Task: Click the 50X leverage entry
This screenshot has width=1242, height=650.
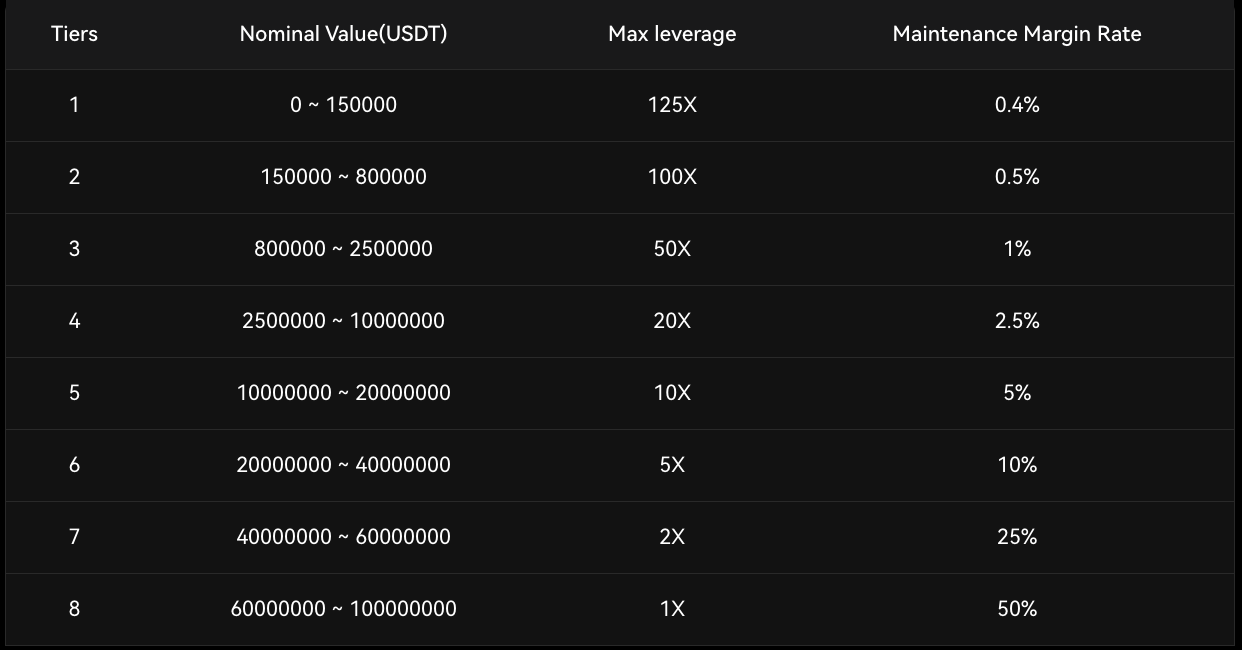Action: pos(672,249)
